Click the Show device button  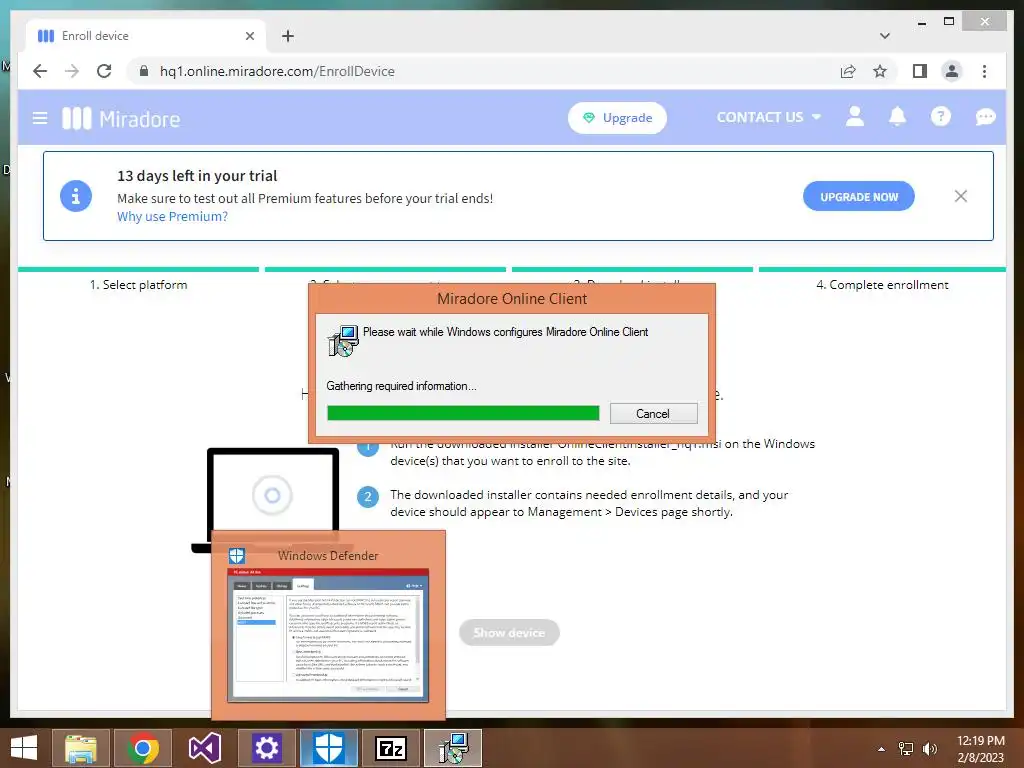tap(509, 632)
